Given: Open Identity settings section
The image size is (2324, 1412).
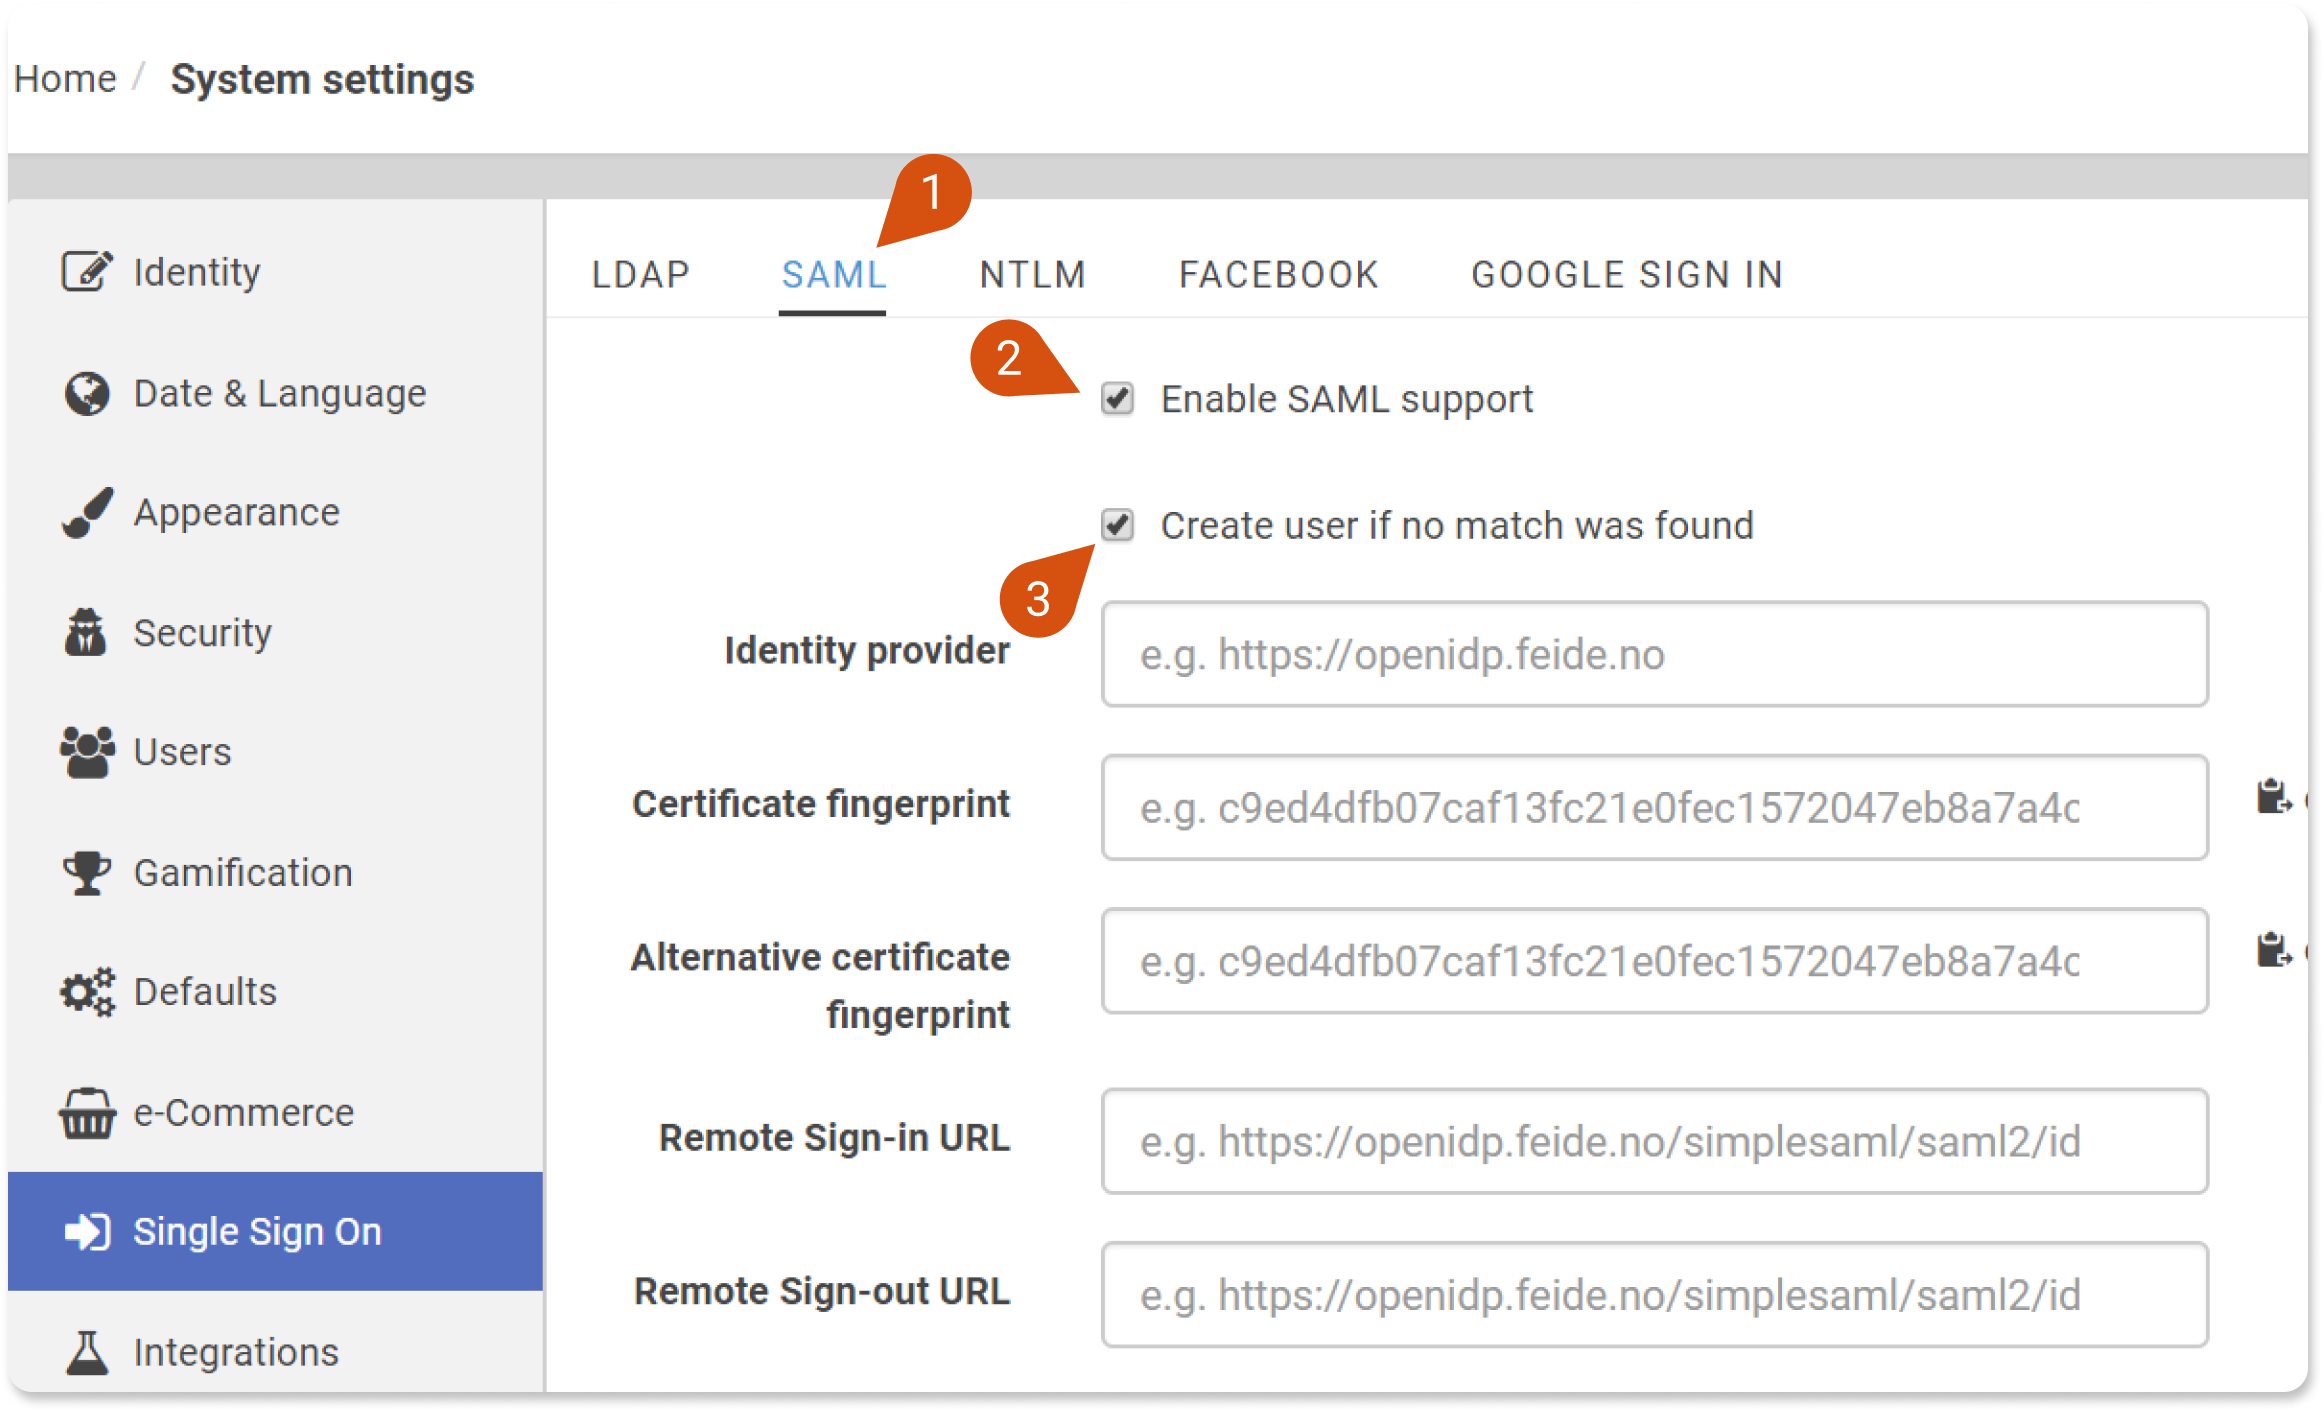Looking at the screenshot, I should (275, 272).
